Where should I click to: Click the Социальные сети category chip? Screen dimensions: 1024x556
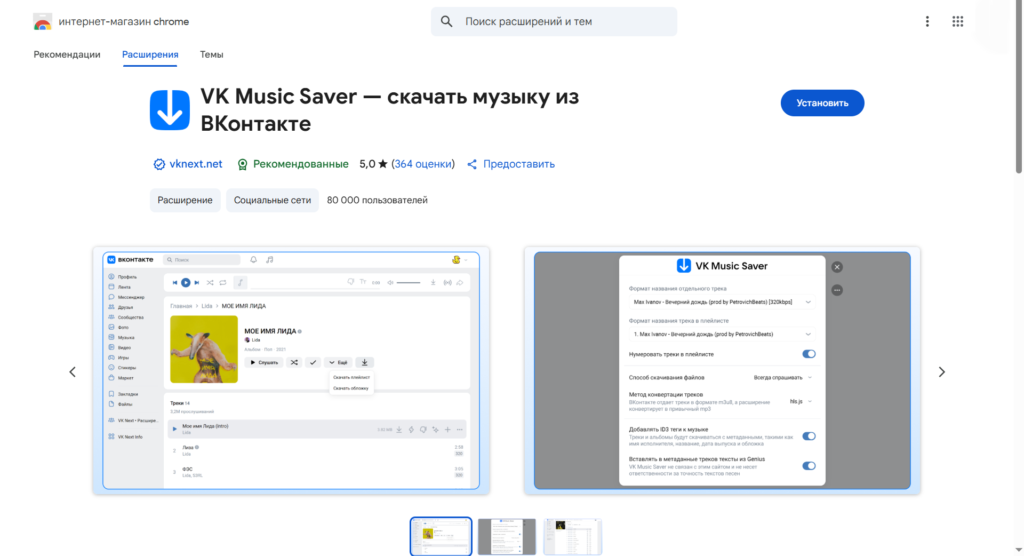272,201
